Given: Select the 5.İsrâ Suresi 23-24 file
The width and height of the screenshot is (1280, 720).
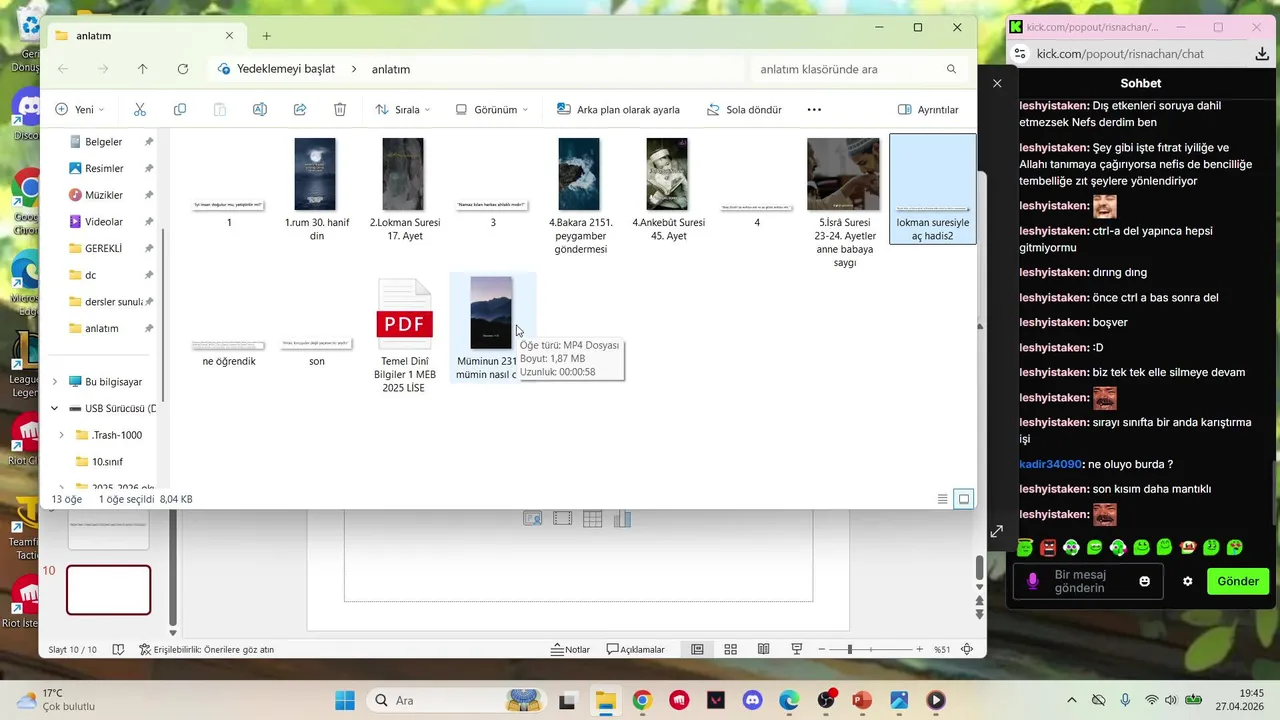Looking at the screenshot, I should tap(844, 203).
